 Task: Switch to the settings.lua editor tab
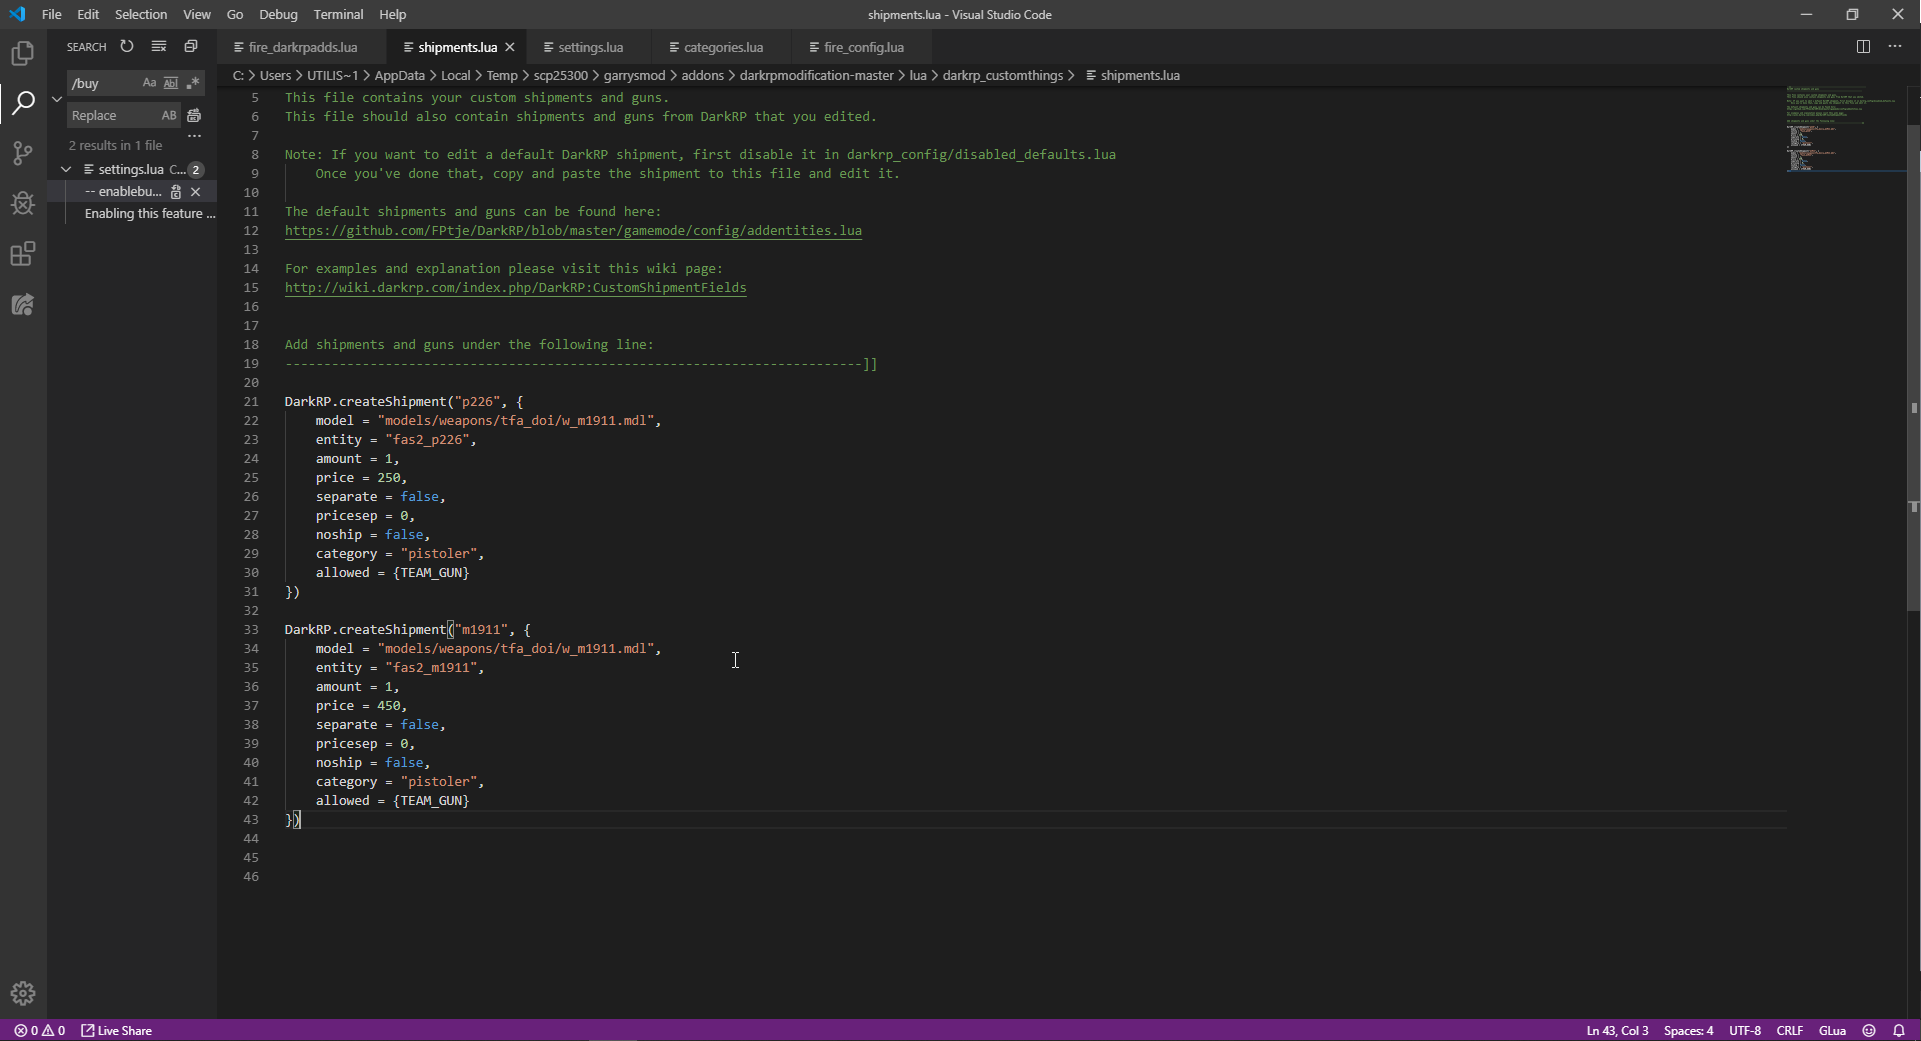coord(590,47)
